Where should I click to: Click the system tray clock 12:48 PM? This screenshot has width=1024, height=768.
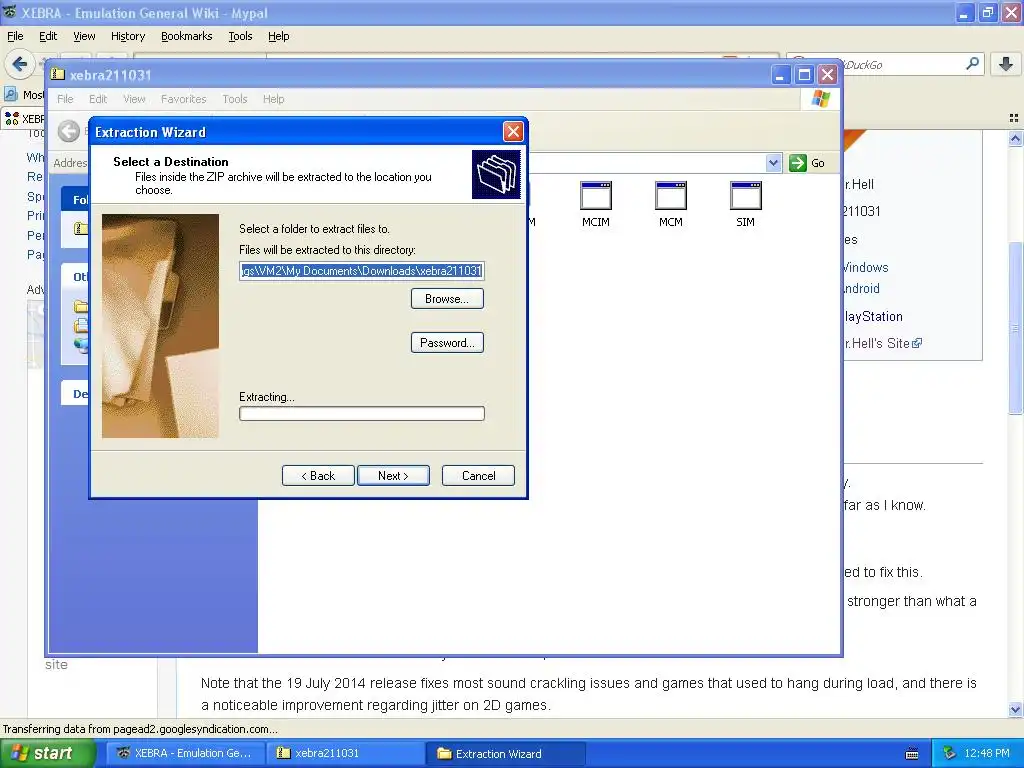987,753
